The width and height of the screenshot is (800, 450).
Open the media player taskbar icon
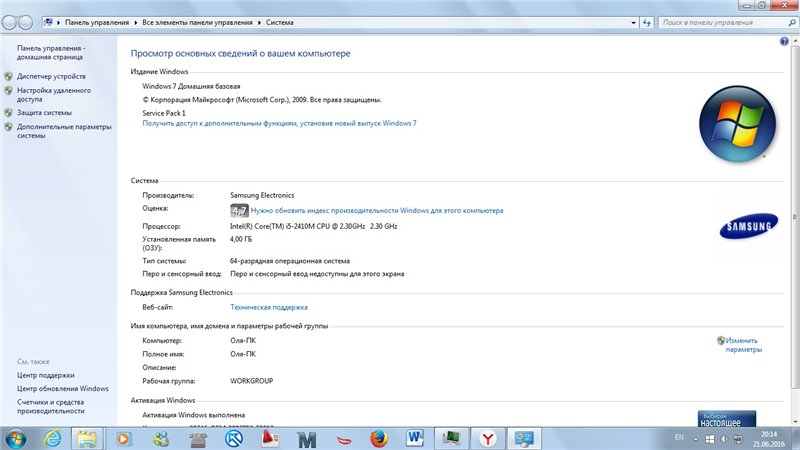point(124,439)
